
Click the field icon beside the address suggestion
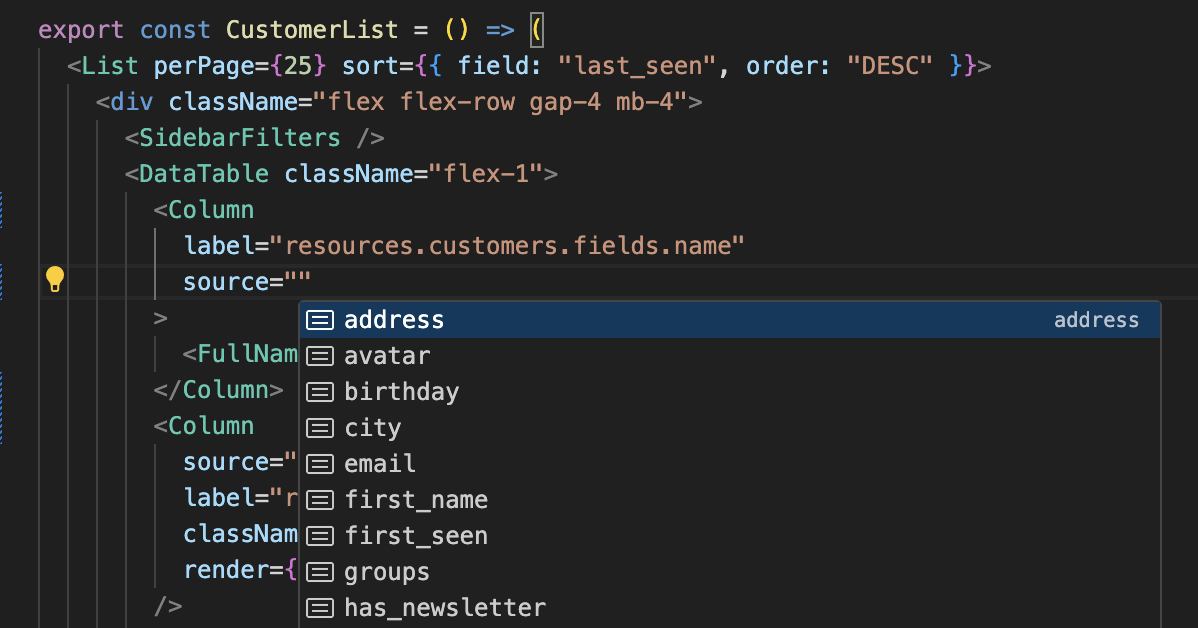click(320, 319)
